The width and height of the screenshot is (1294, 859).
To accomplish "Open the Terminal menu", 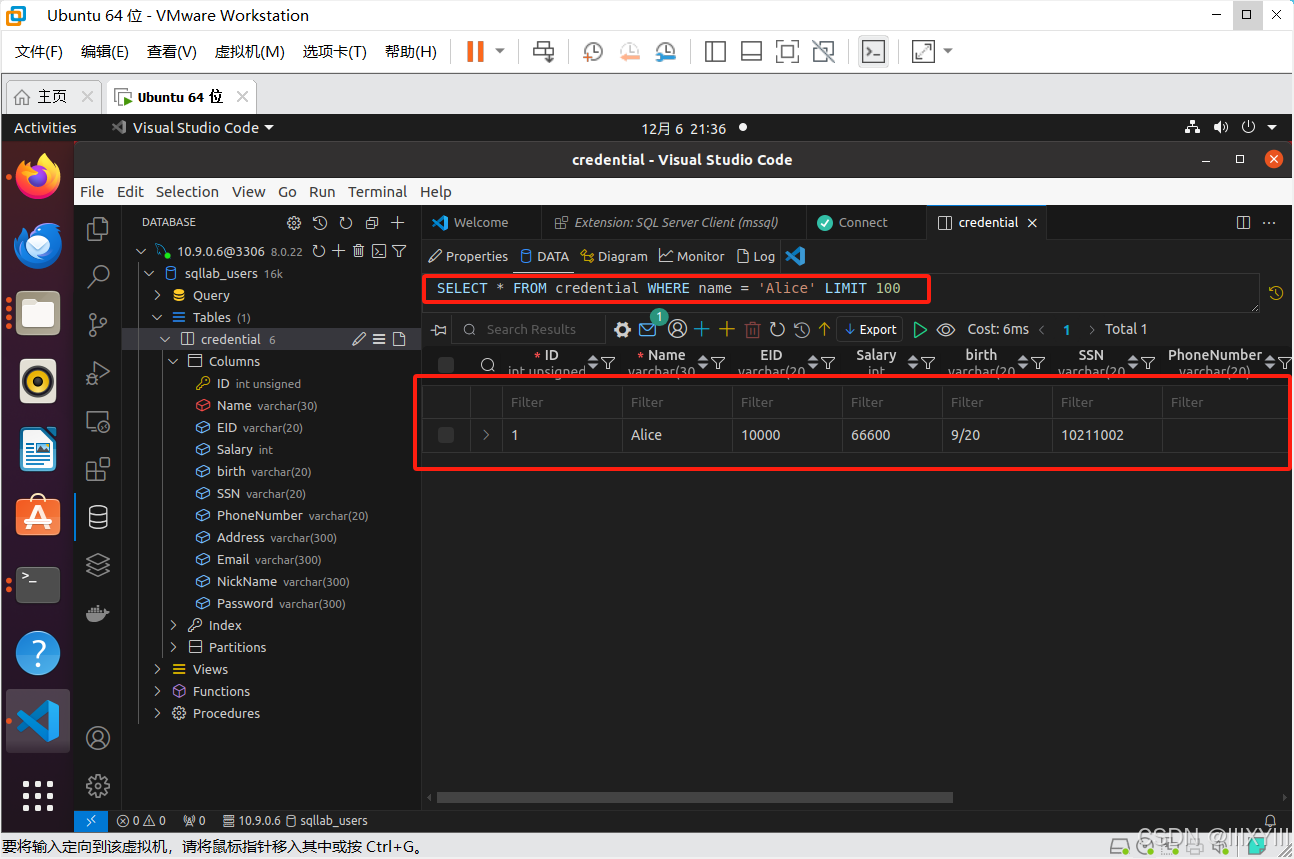I will (377, 191).
